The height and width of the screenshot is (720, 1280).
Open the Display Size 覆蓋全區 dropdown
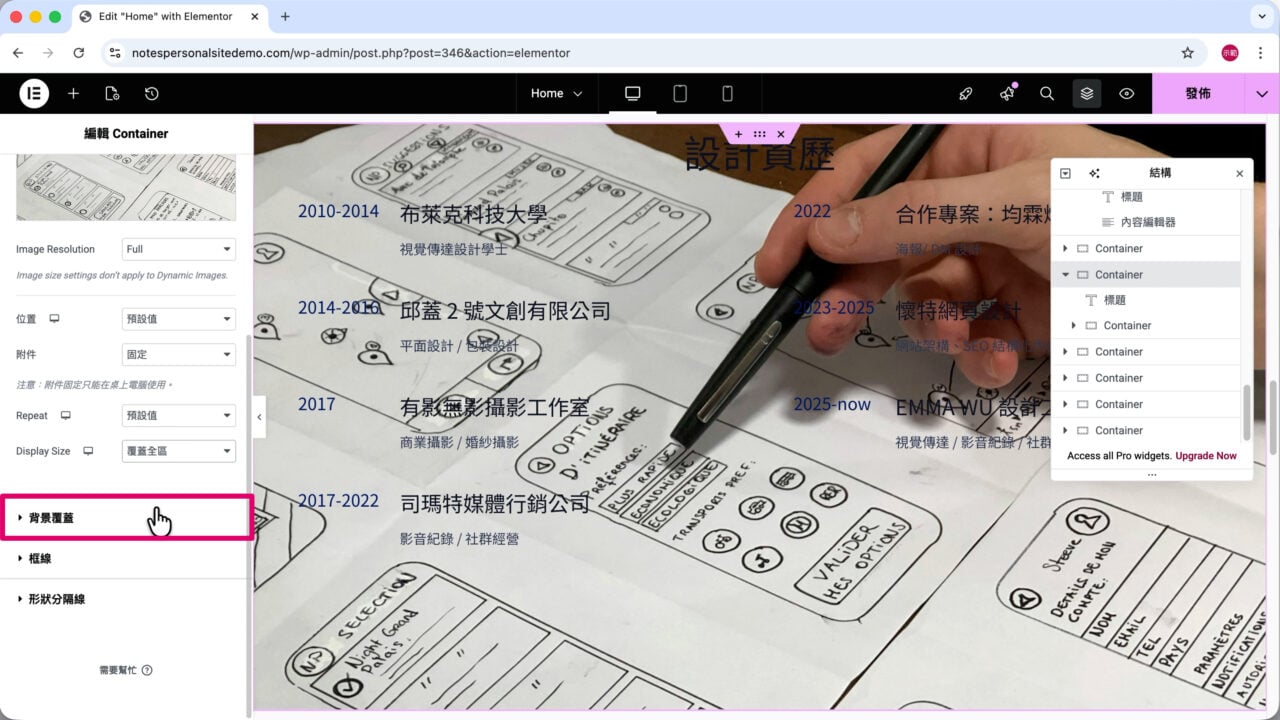pyautogui.click(x=179, y=451)
